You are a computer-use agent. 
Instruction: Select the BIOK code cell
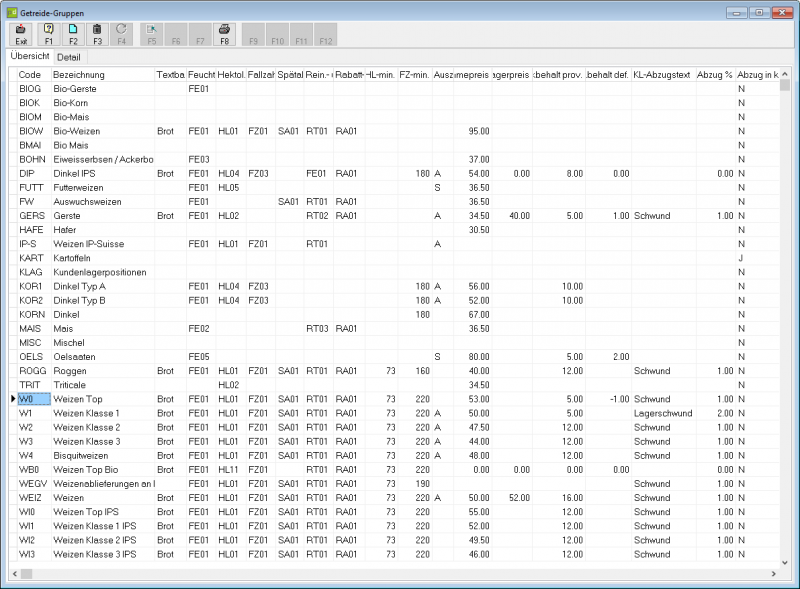tap(34, 103)
